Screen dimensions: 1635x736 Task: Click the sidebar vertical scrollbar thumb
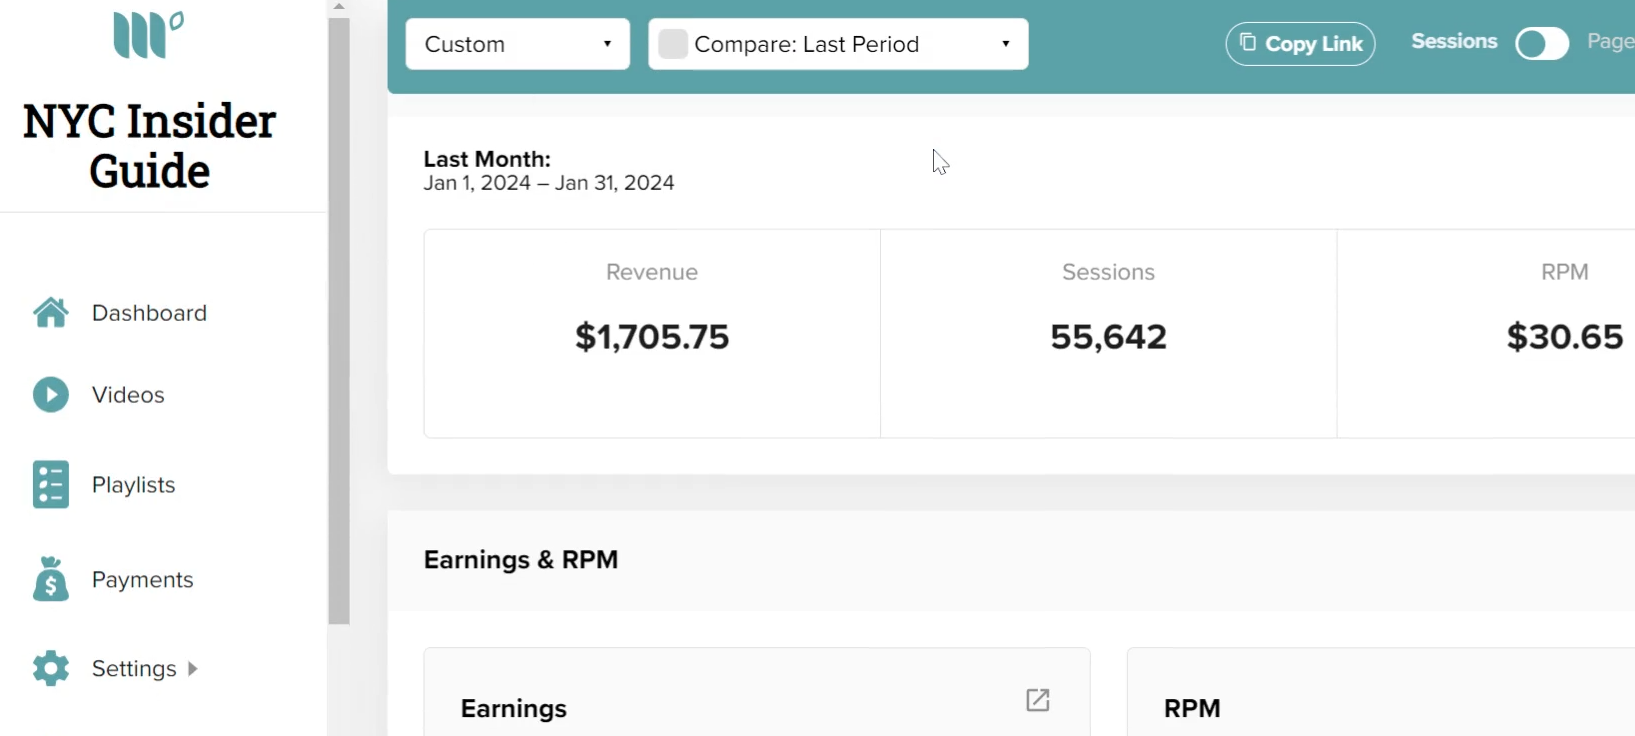[x=339, y=320]
